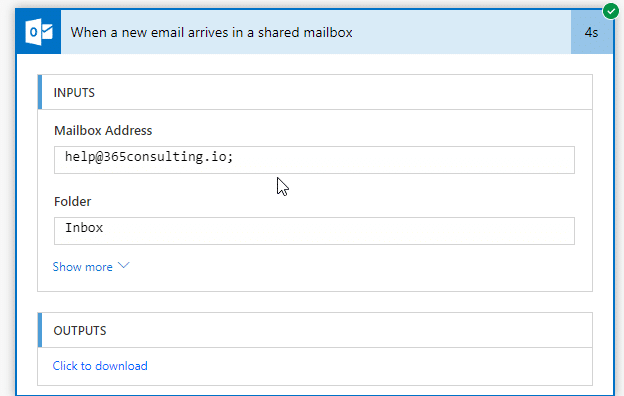This screenshot has height=396, width=624.
Task: Click the Mailbox Address label
Action: pos(103,131)
